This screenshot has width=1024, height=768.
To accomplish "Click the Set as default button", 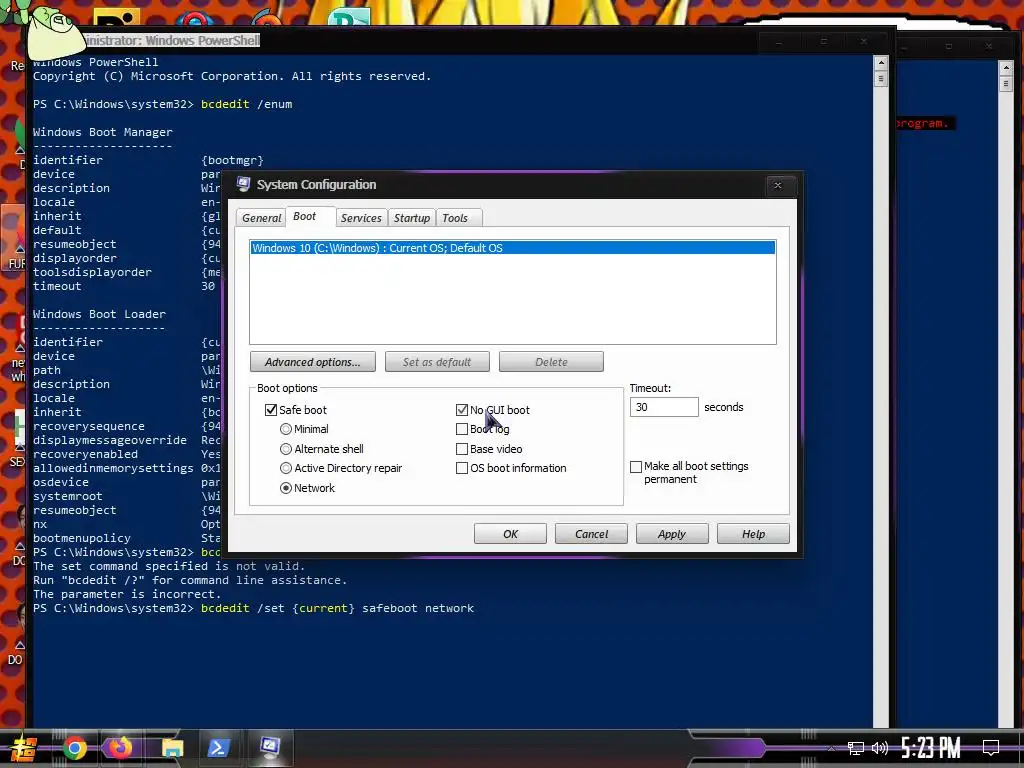I will 437,362.
